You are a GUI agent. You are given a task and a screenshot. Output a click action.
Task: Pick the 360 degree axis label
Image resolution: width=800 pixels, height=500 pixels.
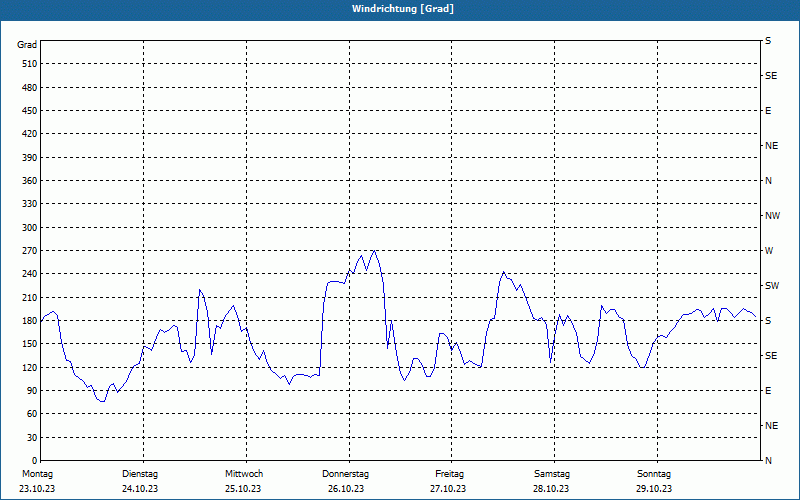click(x=30, y=181)
